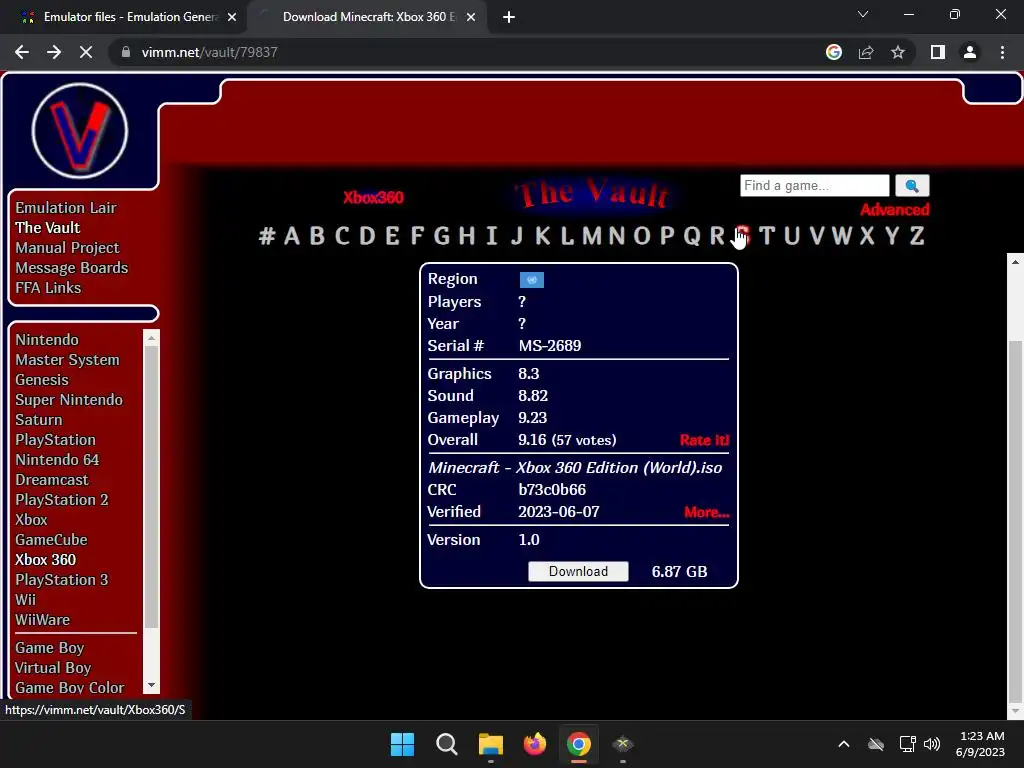
Task: Click the page scrollbar up arrow
Action: point(1015,262)
